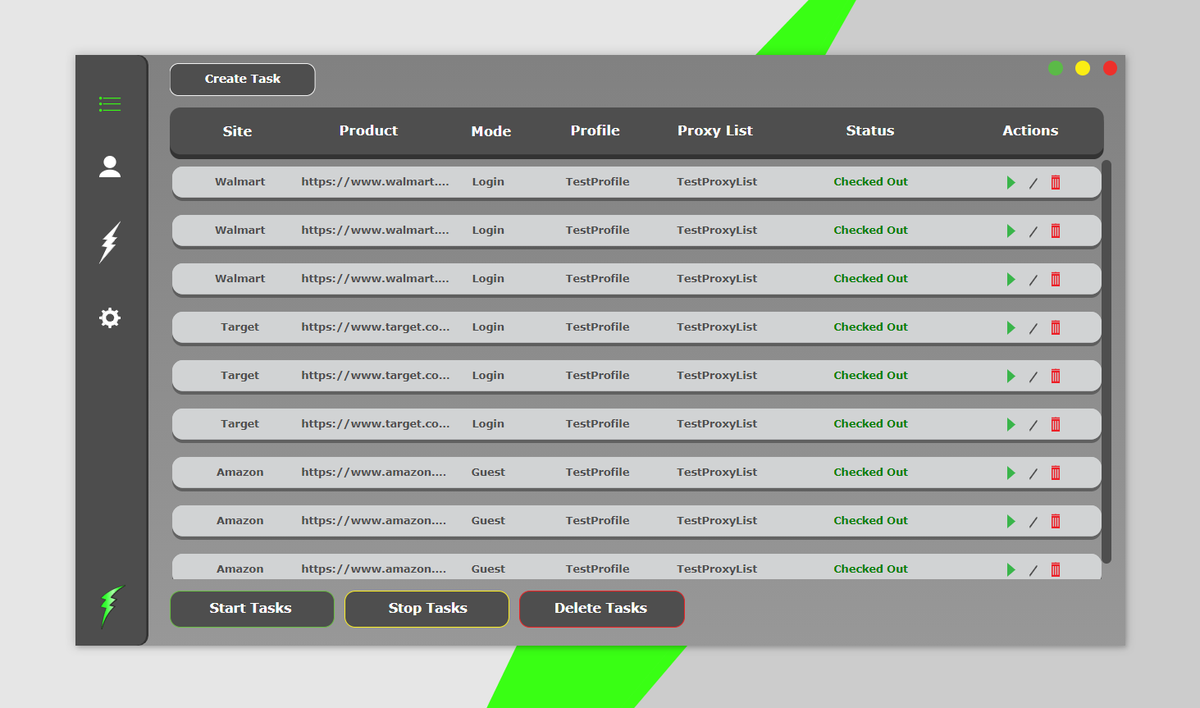Click the Create Task button

(242, 79)
